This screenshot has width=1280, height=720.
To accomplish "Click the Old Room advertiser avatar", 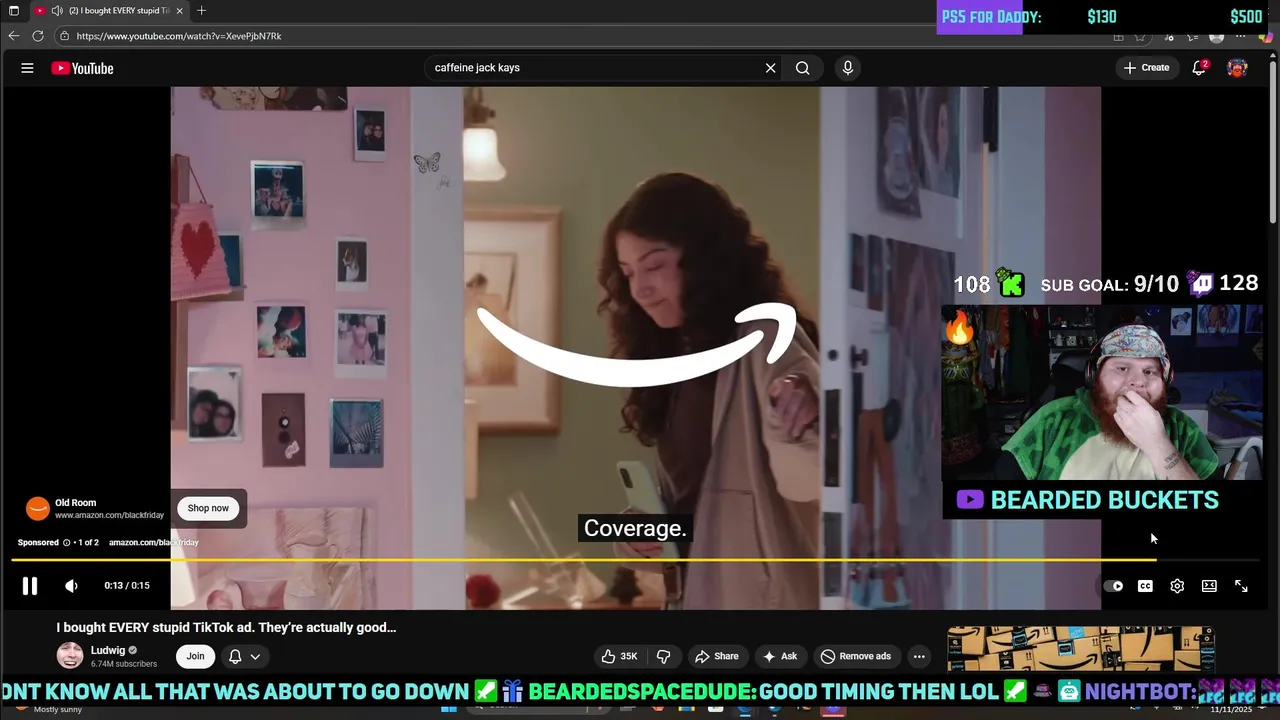I will coord(37,508).
